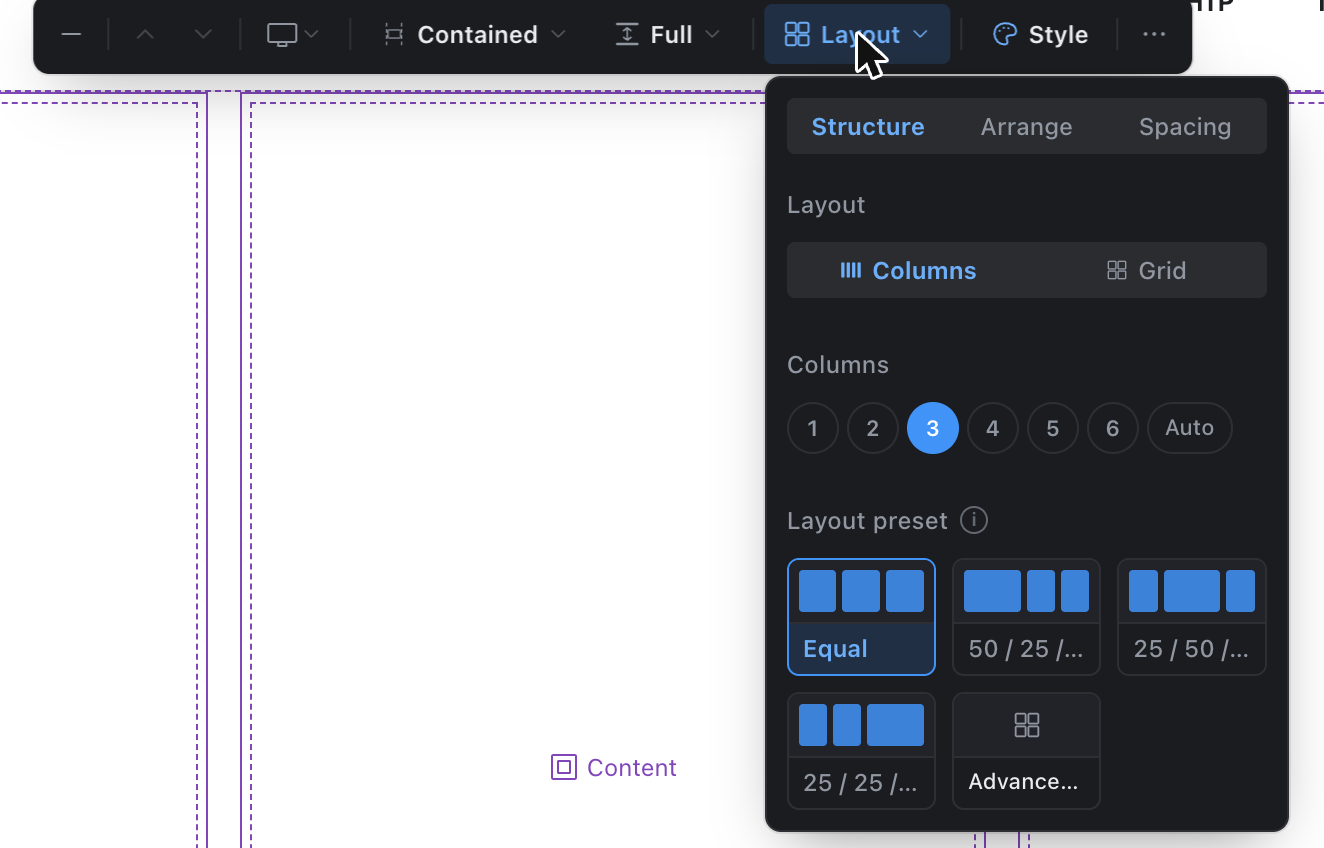The width and height of the screenshot is (1324, 848).
Task: Click the minus icon in toolbar
Action: click(71, 35)
